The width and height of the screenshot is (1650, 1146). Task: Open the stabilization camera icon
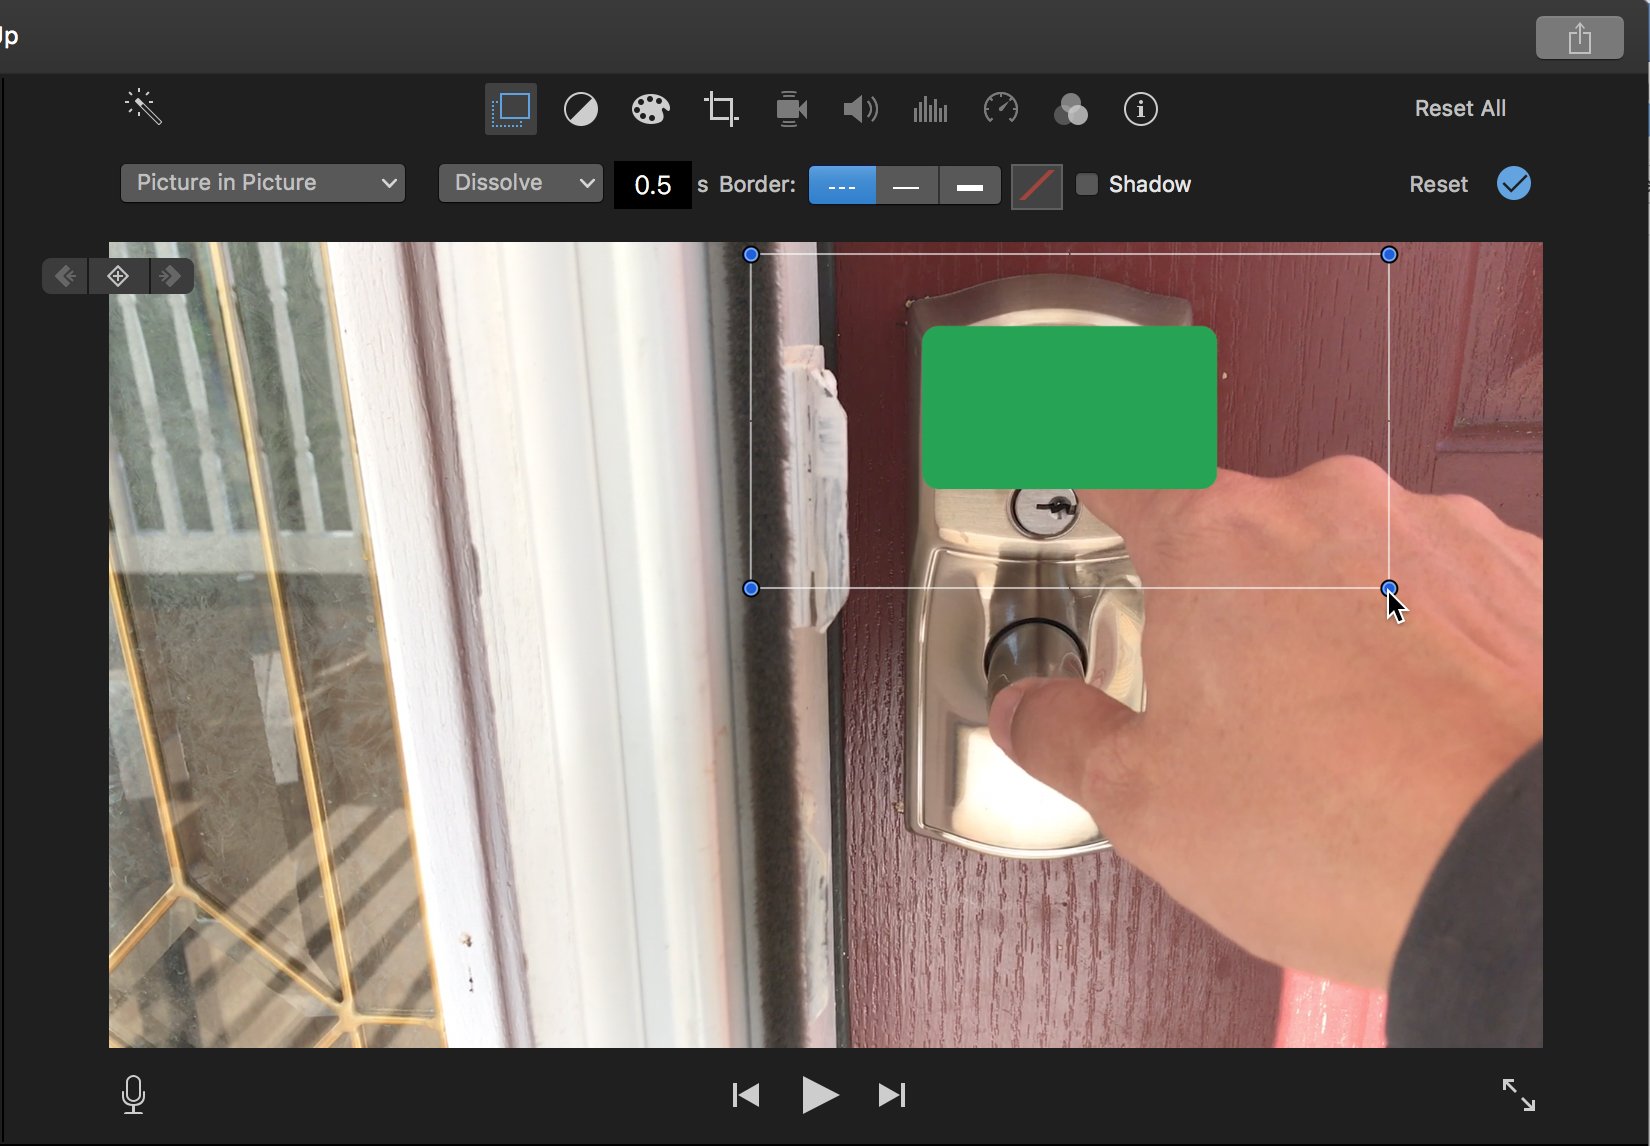click(x=791, y=109)
